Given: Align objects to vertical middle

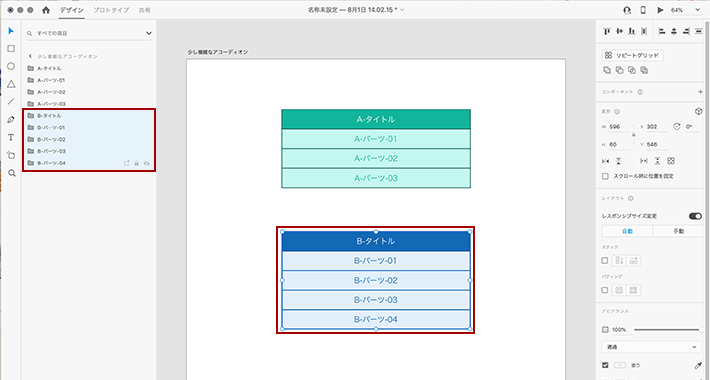Looking at the screenshot, I should [x=619, y=31].
